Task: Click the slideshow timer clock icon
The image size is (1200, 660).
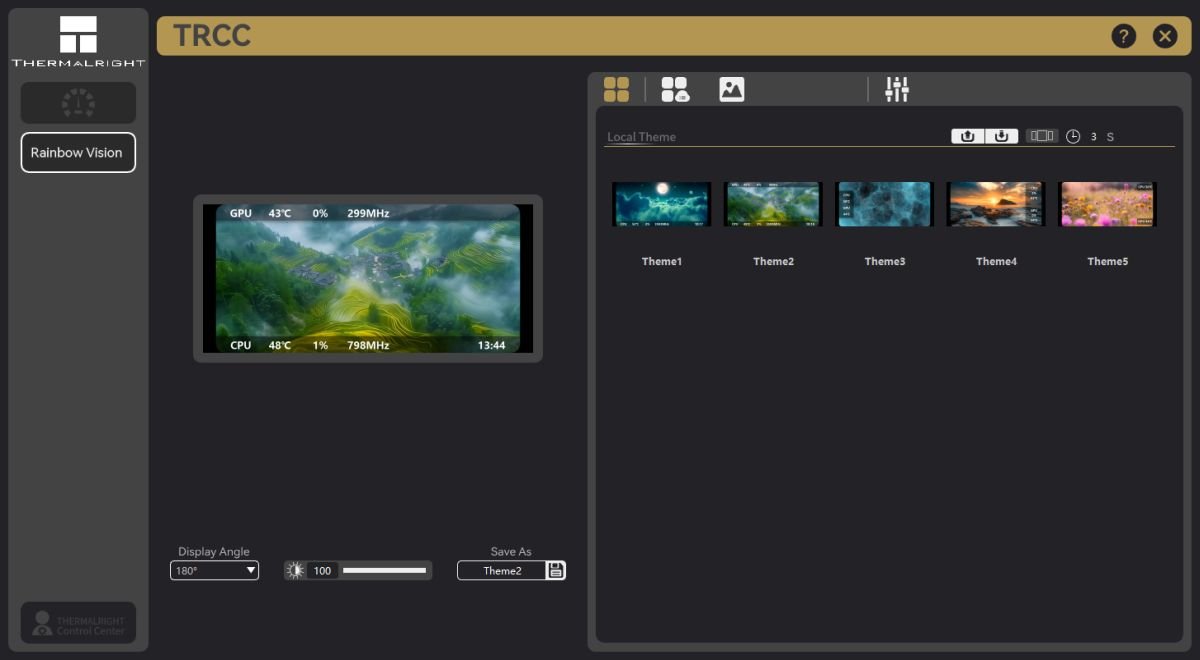Action: point(1073,136)
